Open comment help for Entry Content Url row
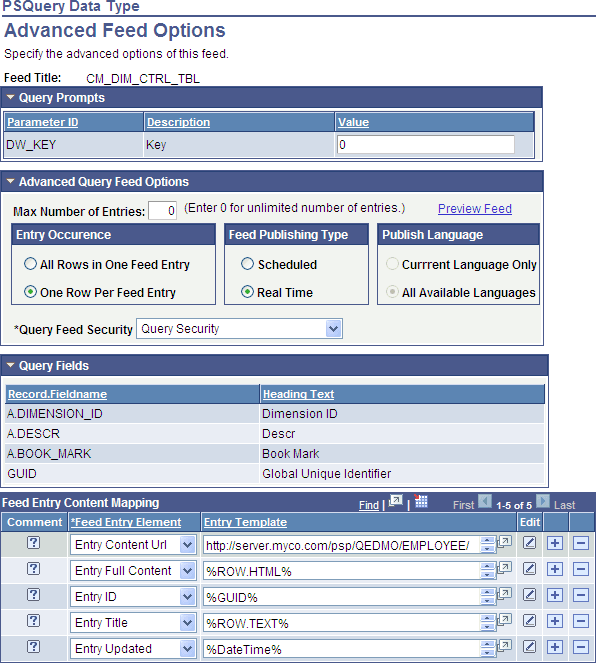The height and width of the screenshot is (663, 596). (x=33, y=542)
